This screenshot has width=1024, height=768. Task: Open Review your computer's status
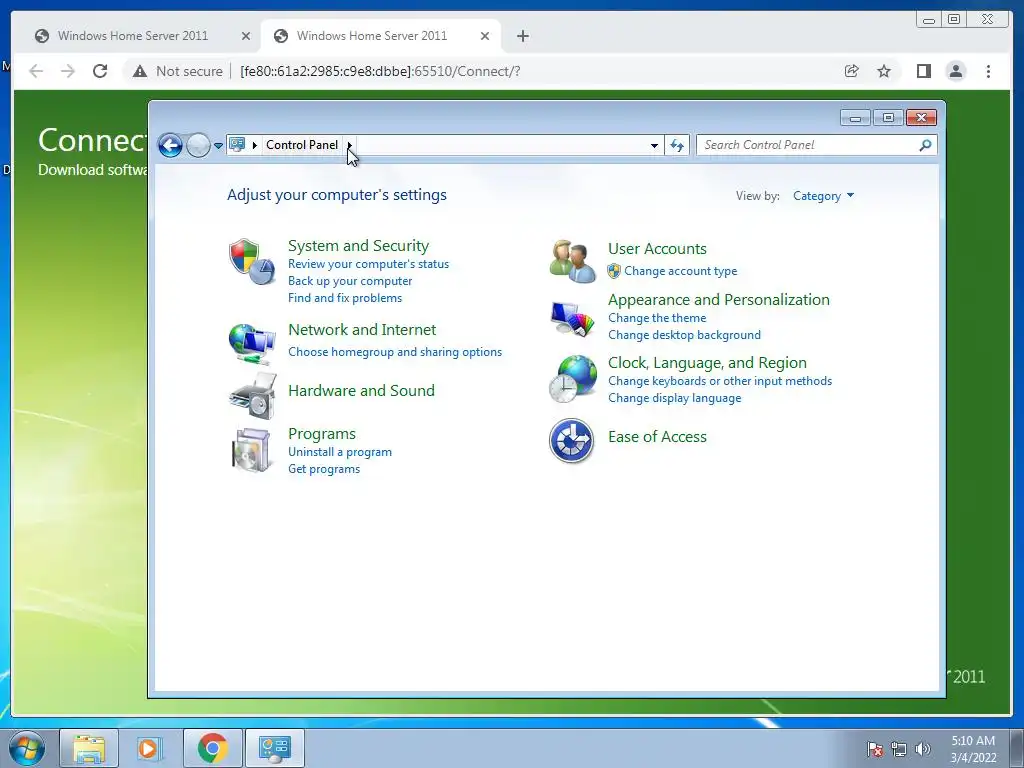[368, 264]
